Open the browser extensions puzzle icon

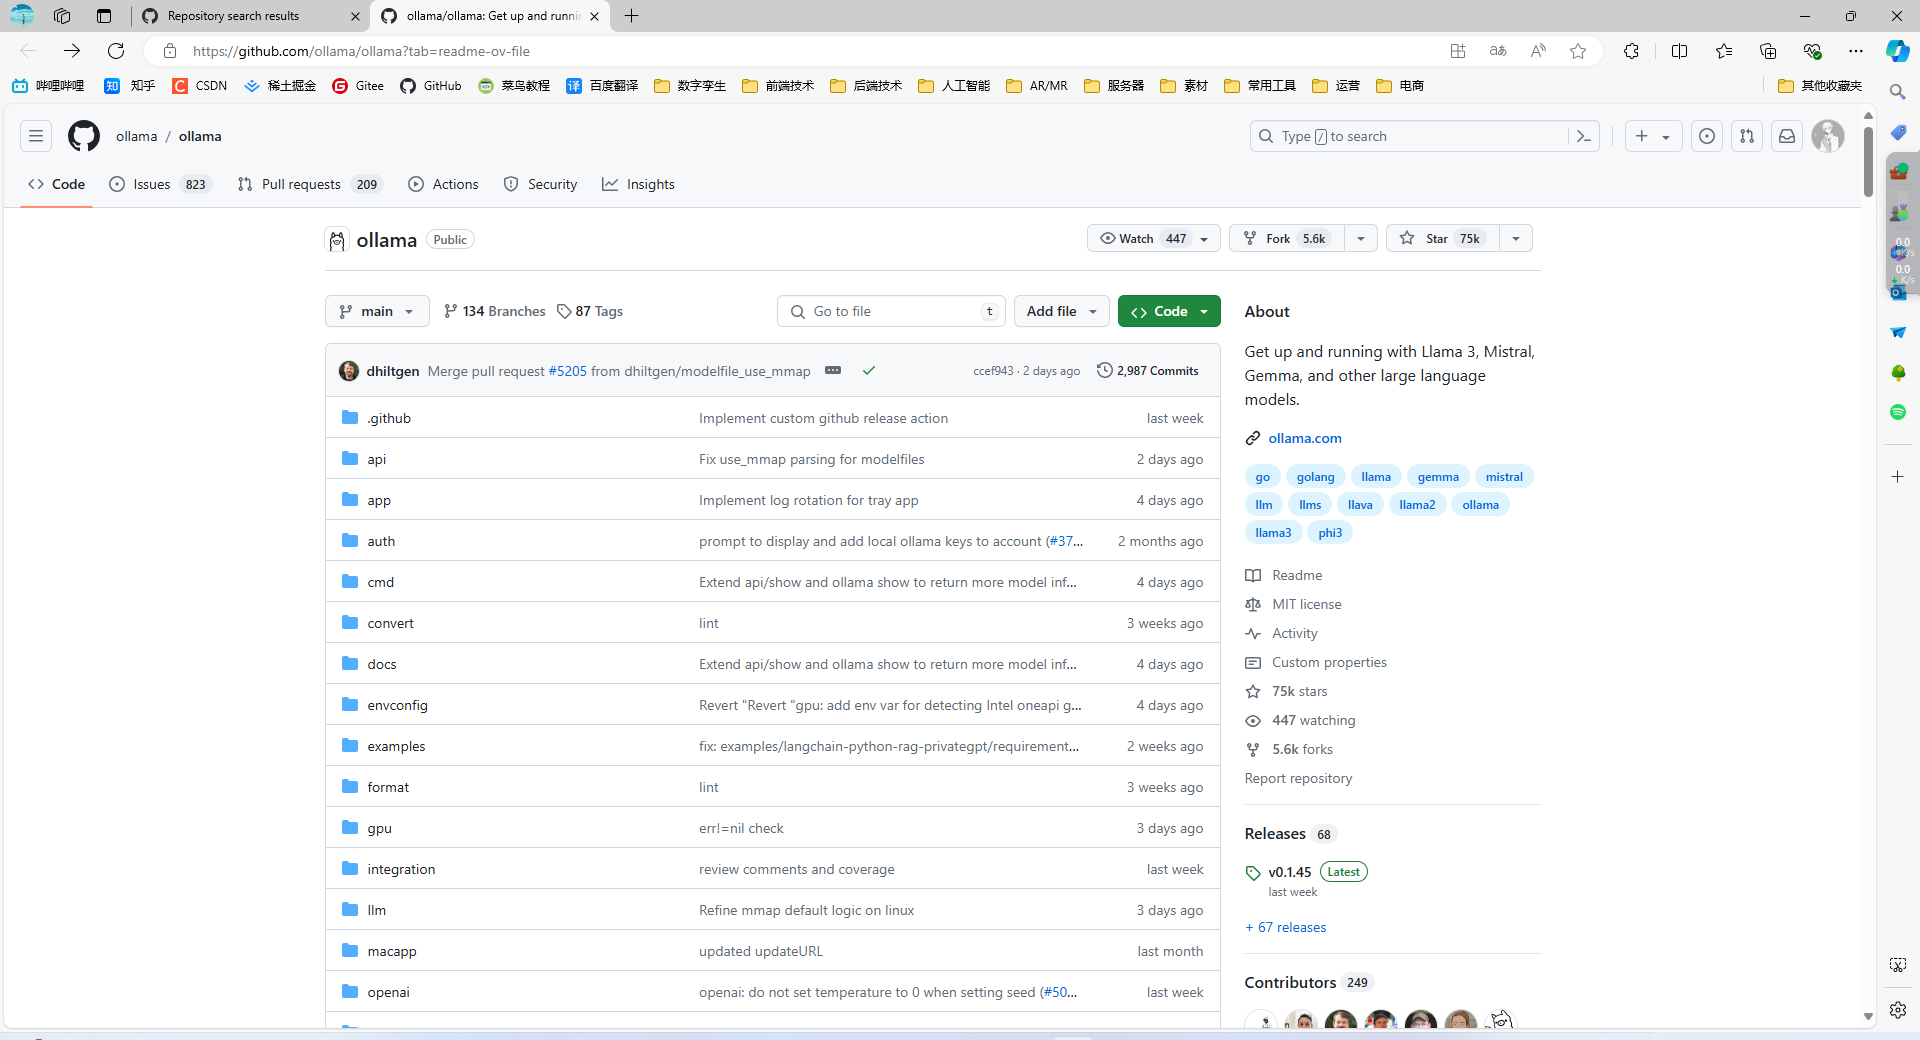(1631, 51)
